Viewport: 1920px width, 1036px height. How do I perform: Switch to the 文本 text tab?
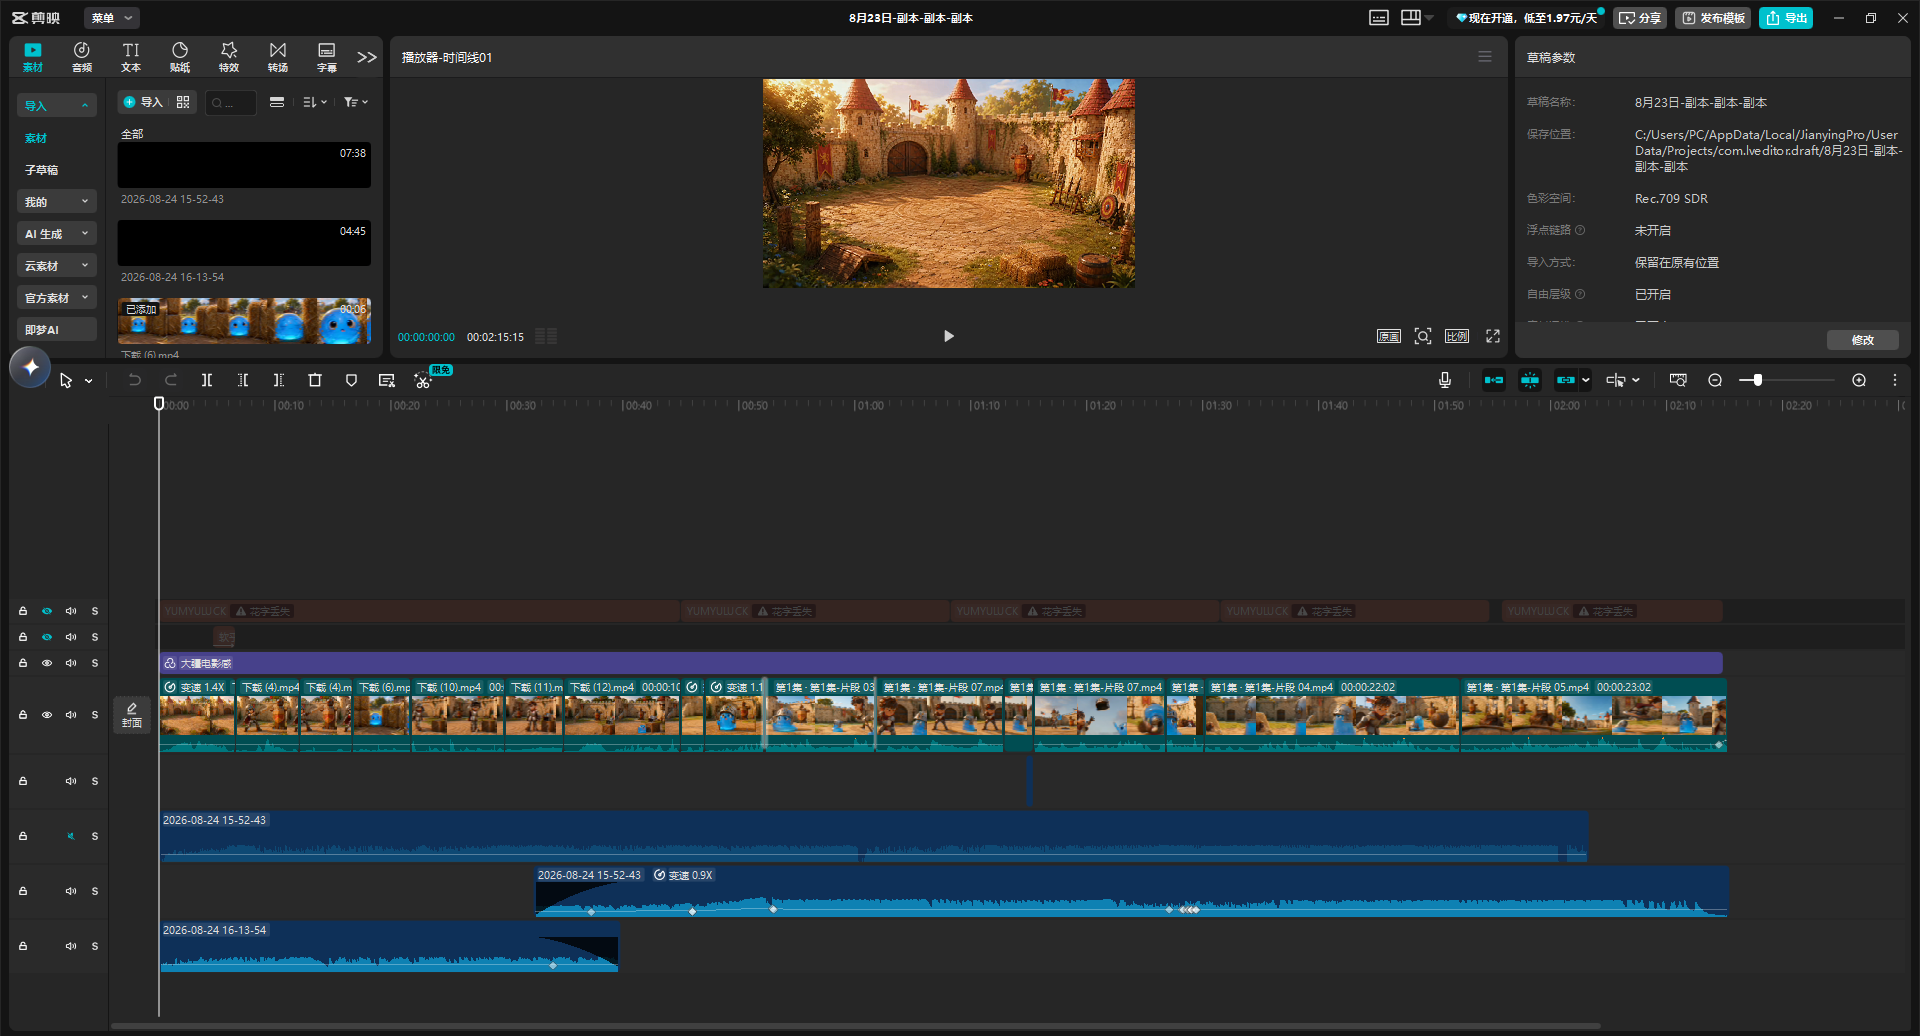click(131, 57)
